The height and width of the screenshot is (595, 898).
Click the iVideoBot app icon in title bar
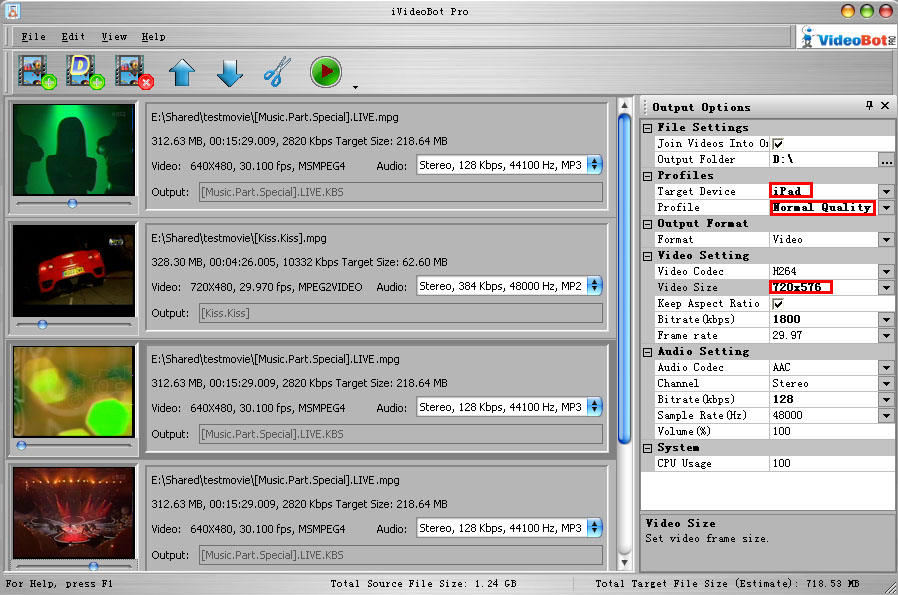pos(13,10)
